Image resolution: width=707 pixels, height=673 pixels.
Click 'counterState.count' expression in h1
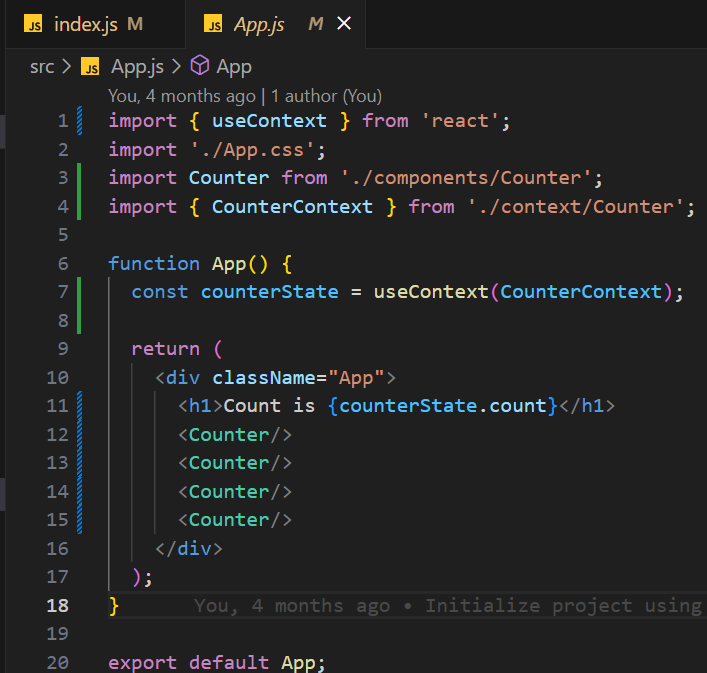tap(442, 406)
